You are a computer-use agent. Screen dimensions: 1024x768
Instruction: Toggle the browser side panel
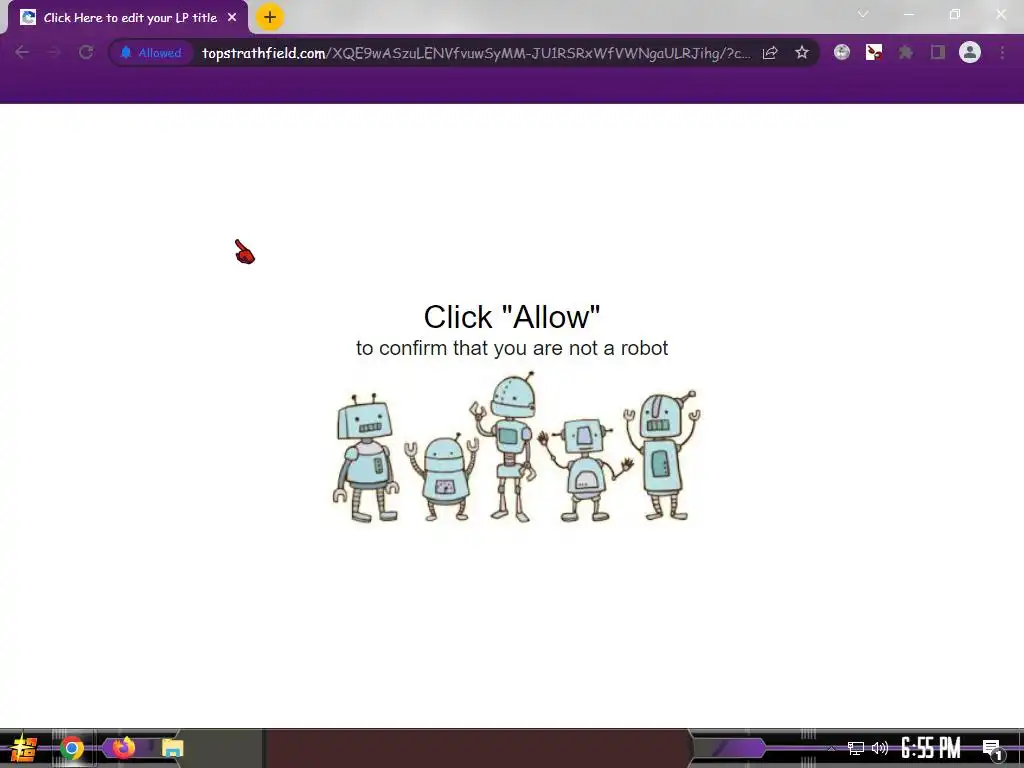point(938,52)
